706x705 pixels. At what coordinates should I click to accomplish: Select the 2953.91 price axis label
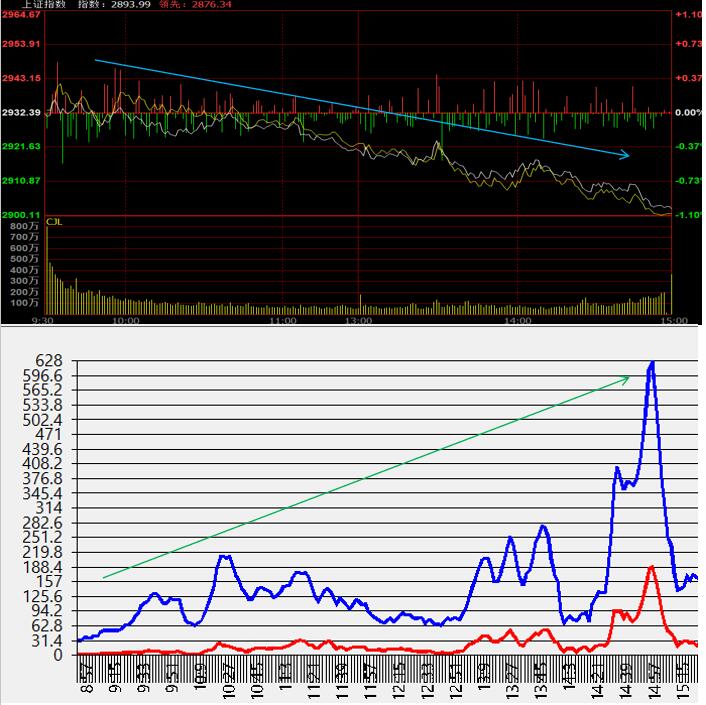pos(21,44)
